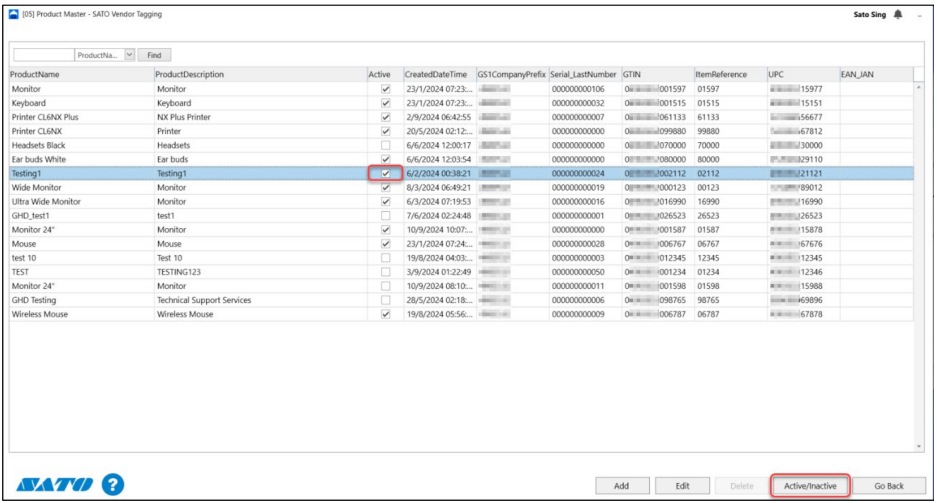Click the Active/Inactive button
Viewport: 937px width, 503px height.
click(x=810, y=486)
